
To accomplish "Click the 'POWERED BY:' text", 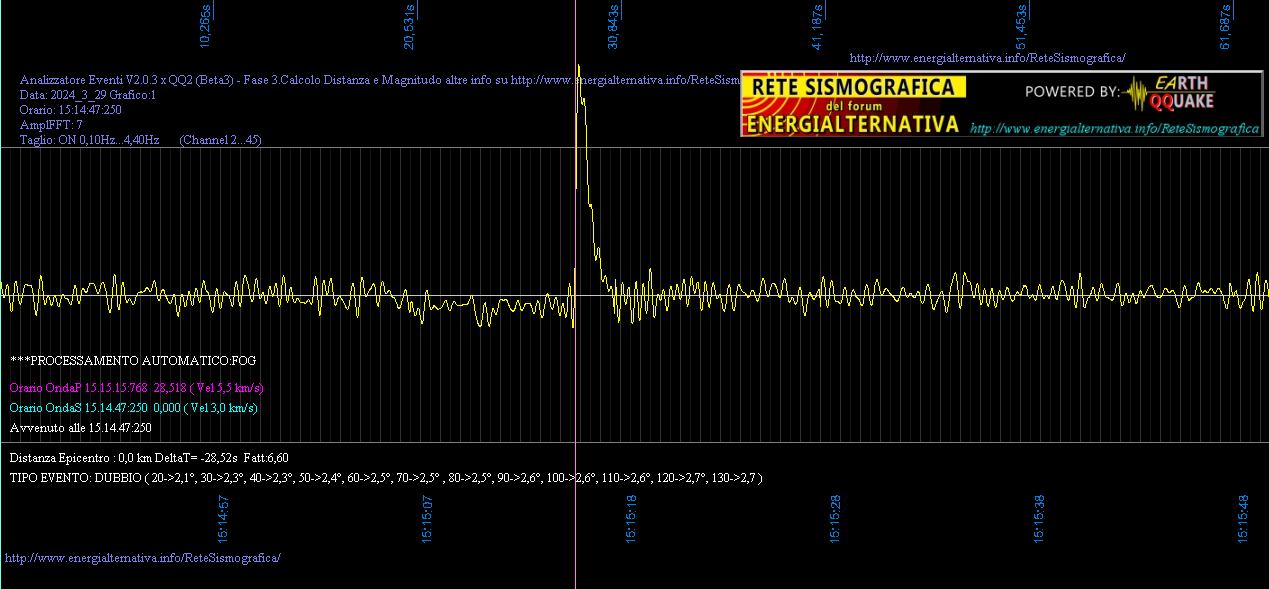I will tap(1072, 92).
